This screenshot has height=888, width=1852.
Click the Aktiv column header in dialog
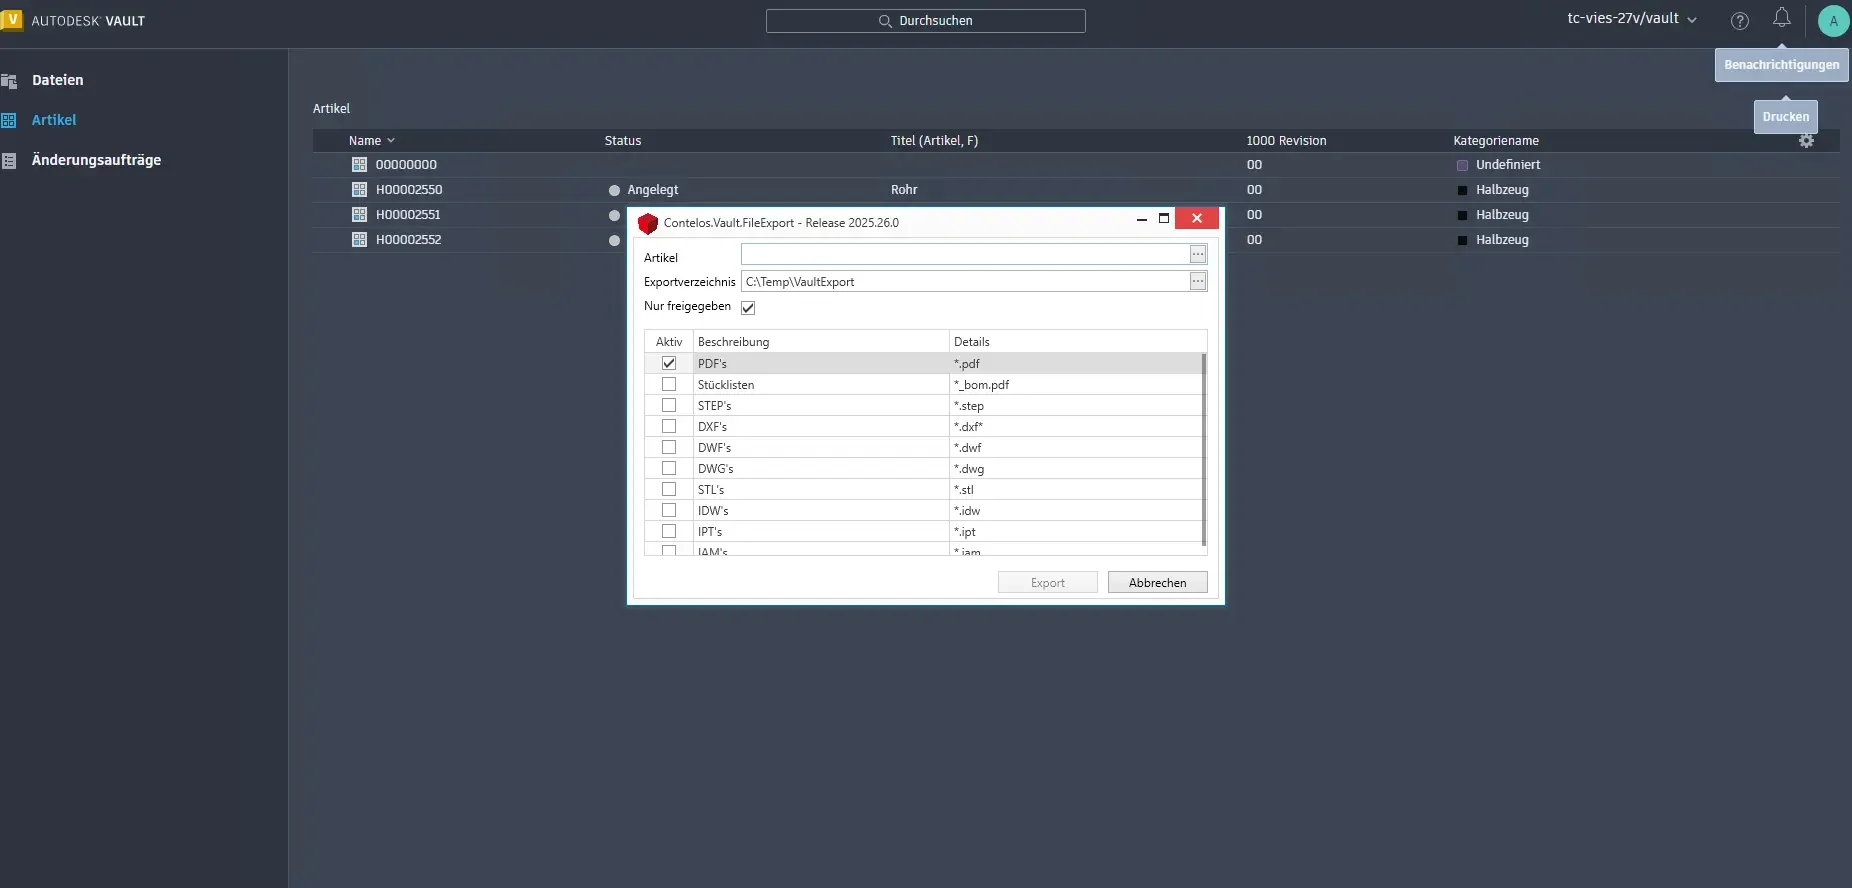tap(669, 342)
